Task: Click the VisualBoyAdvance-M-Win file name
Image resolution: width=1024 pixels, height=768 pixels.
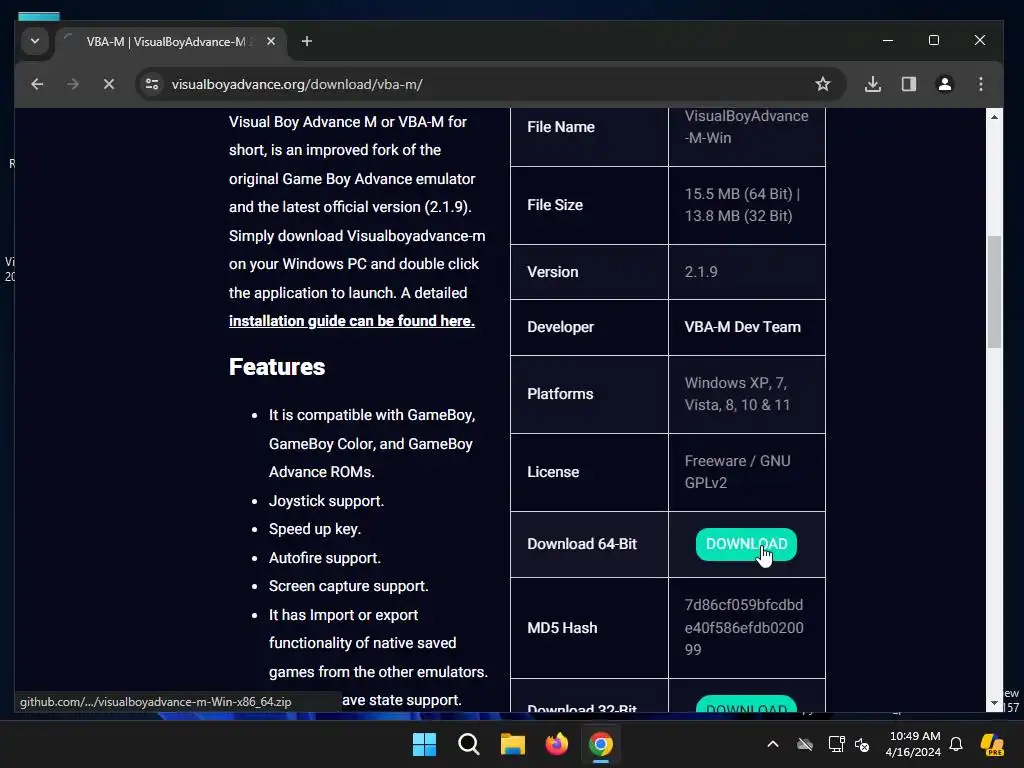Action: pyautogui.click(x=746, y=127)
